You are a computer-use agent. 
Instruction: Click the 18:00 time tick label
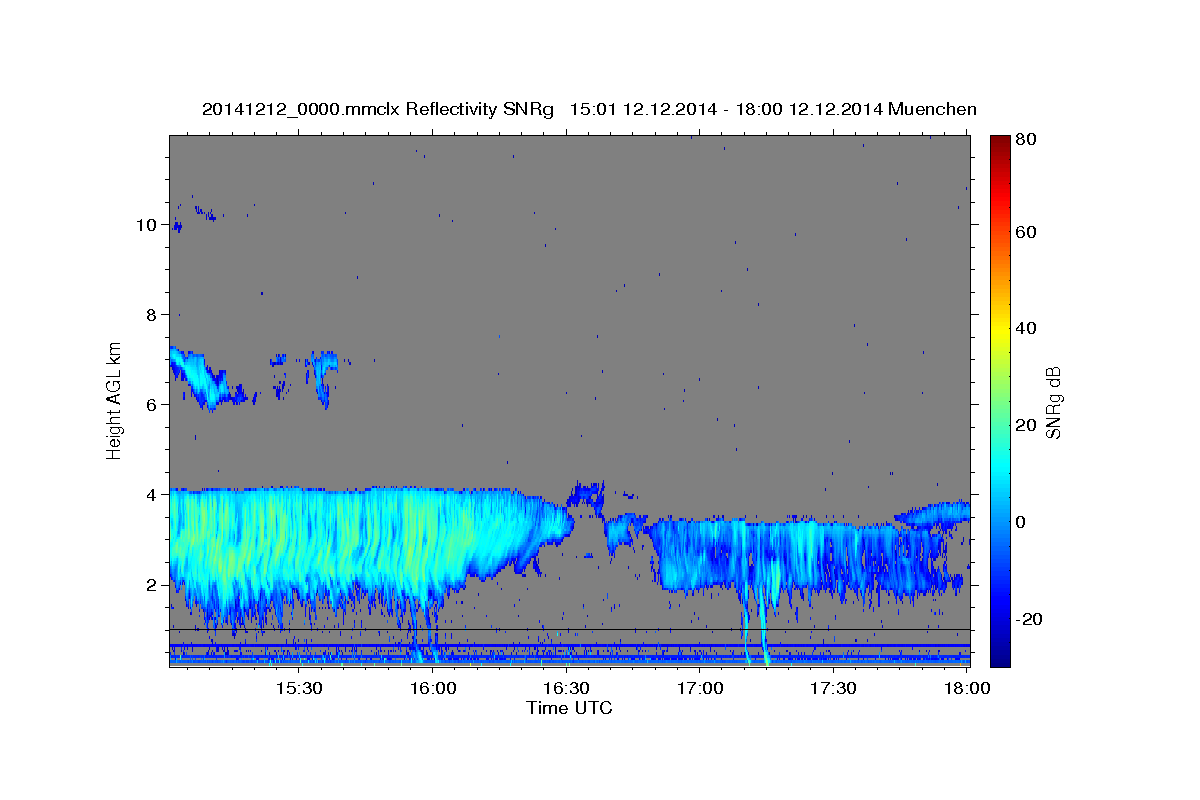968,689
